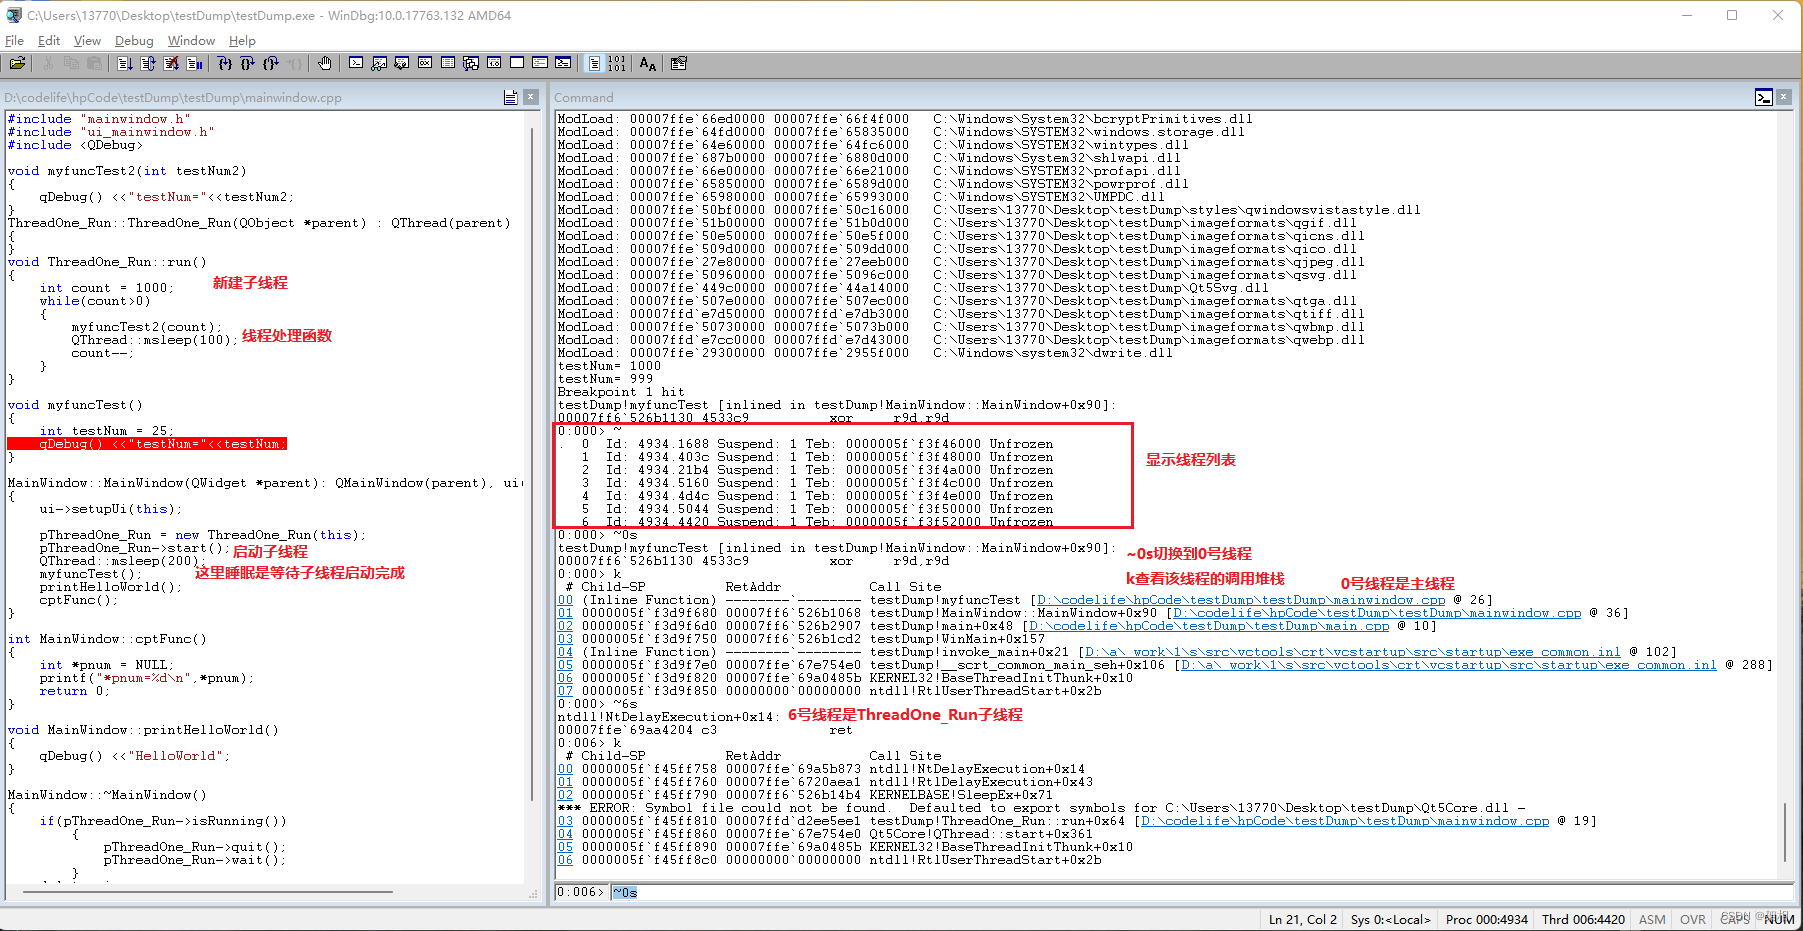Open the Command Browser window icon
The height and width of the screenshot is (931, 1803).
563,63
